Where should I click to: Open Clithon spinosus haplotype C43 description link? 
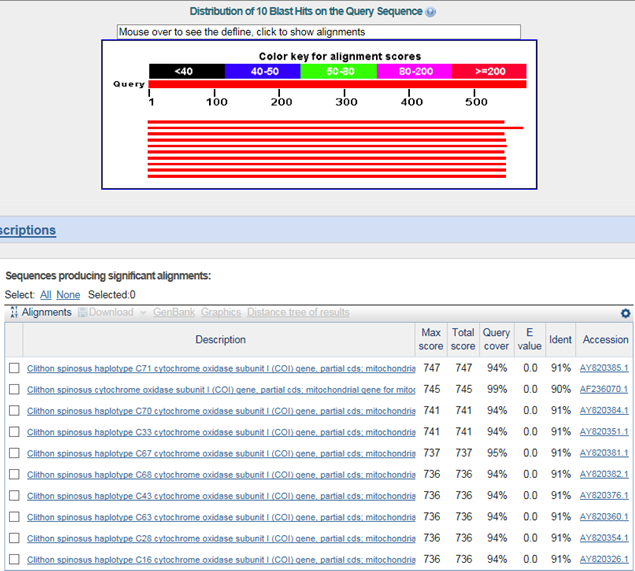[221, 496]
